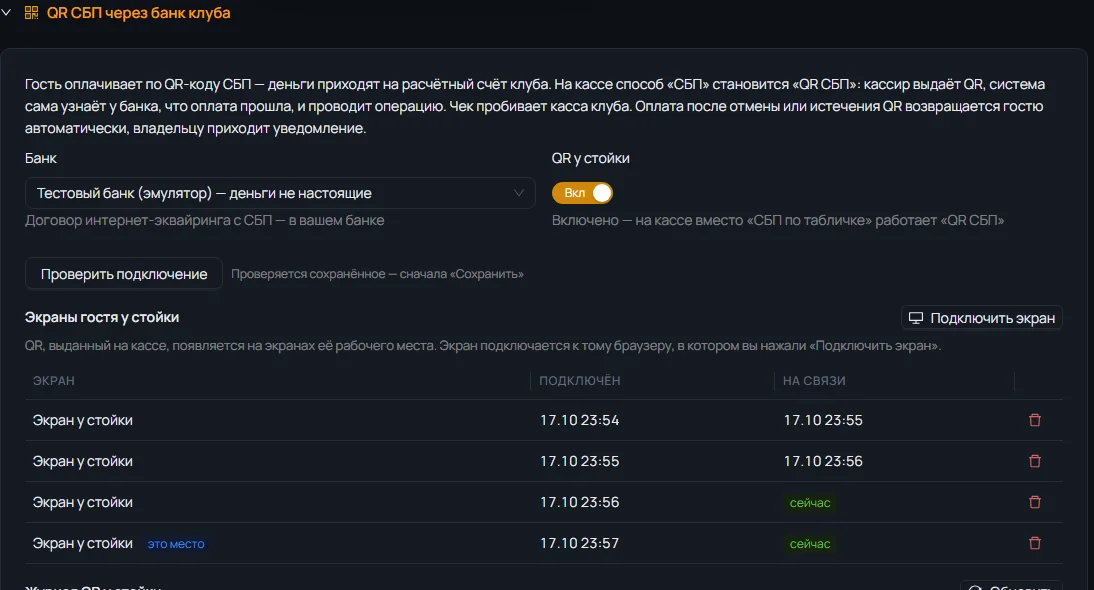Click the "Банк" field label
The width and height of the screenshot is (1094, 590).
point(40,158)
